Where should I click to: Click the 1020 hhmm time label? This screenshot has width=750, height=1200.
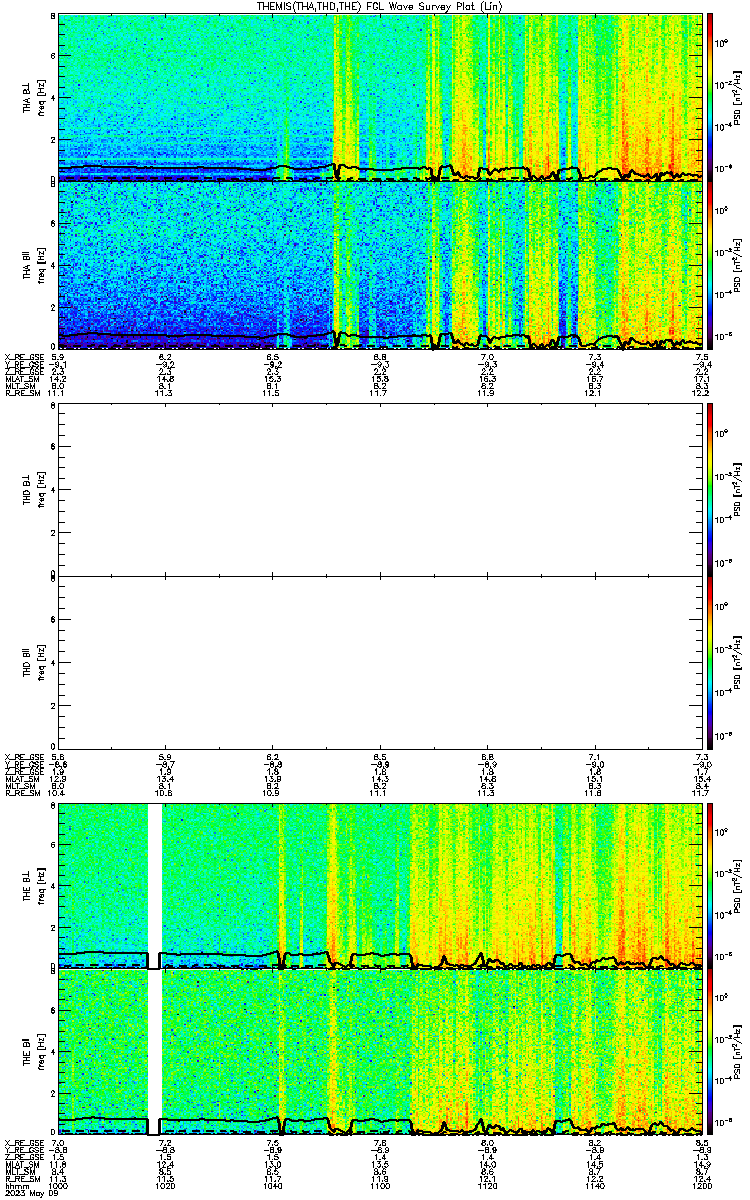pos(166,1184)
